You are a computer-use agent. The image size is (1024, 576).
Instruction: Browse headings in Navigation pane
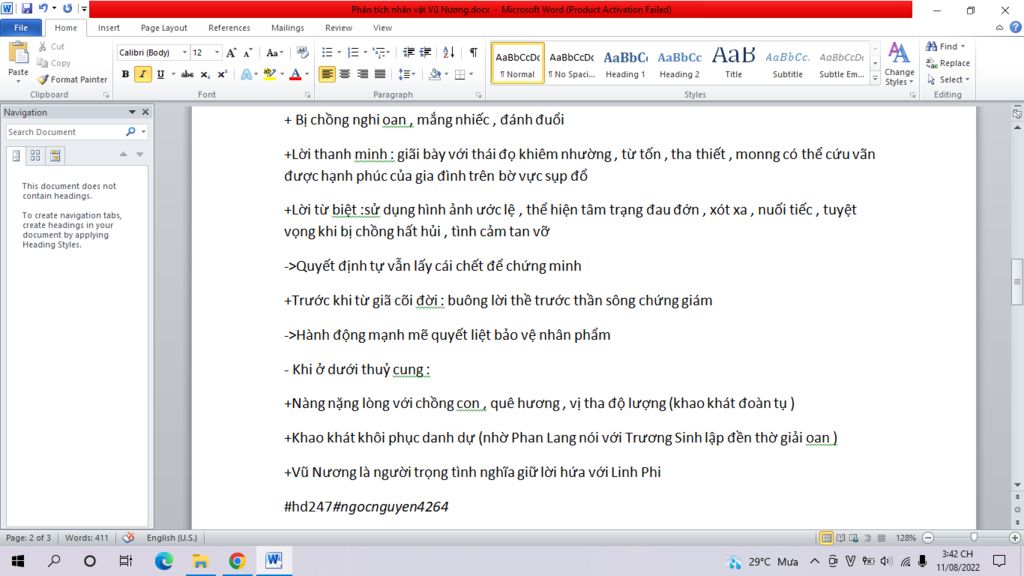pyautogui.click(x=16, y=155)
